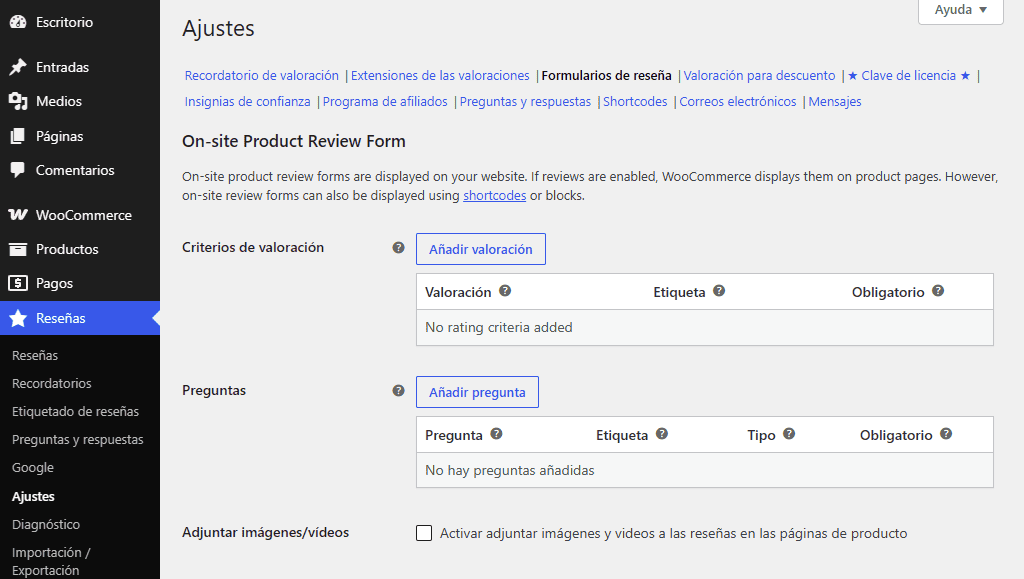Screen dimensions: 1024x579
Task: Click the Reseñas star icon
Action: pos(18,318)
